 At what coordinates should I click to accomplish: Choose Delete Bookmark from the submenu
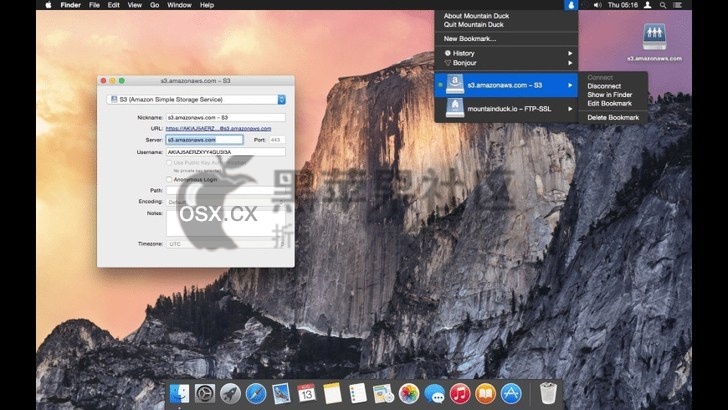pos(613,118)
